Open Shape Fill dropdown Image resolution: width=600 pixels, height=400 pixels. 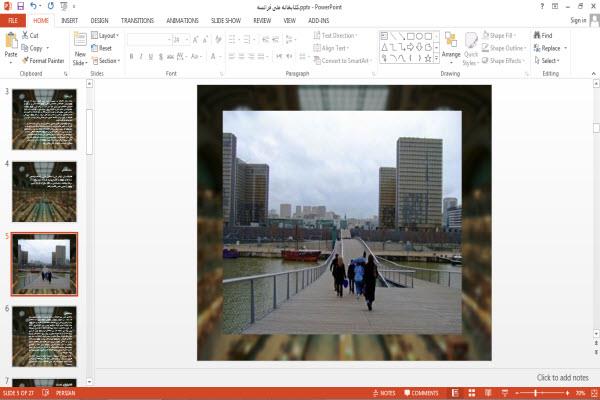coord(499,35)
